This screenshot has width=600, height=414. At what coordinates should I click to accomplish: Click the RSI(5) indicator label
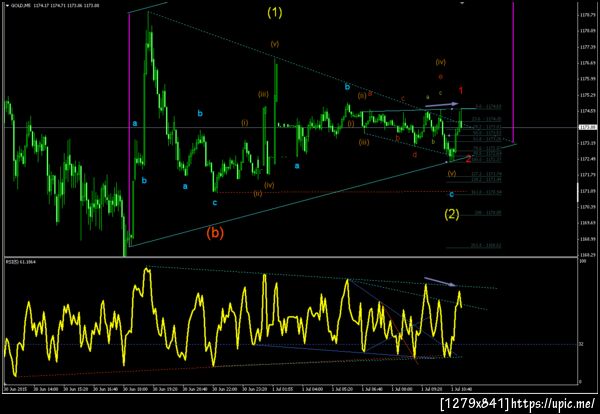20,262
